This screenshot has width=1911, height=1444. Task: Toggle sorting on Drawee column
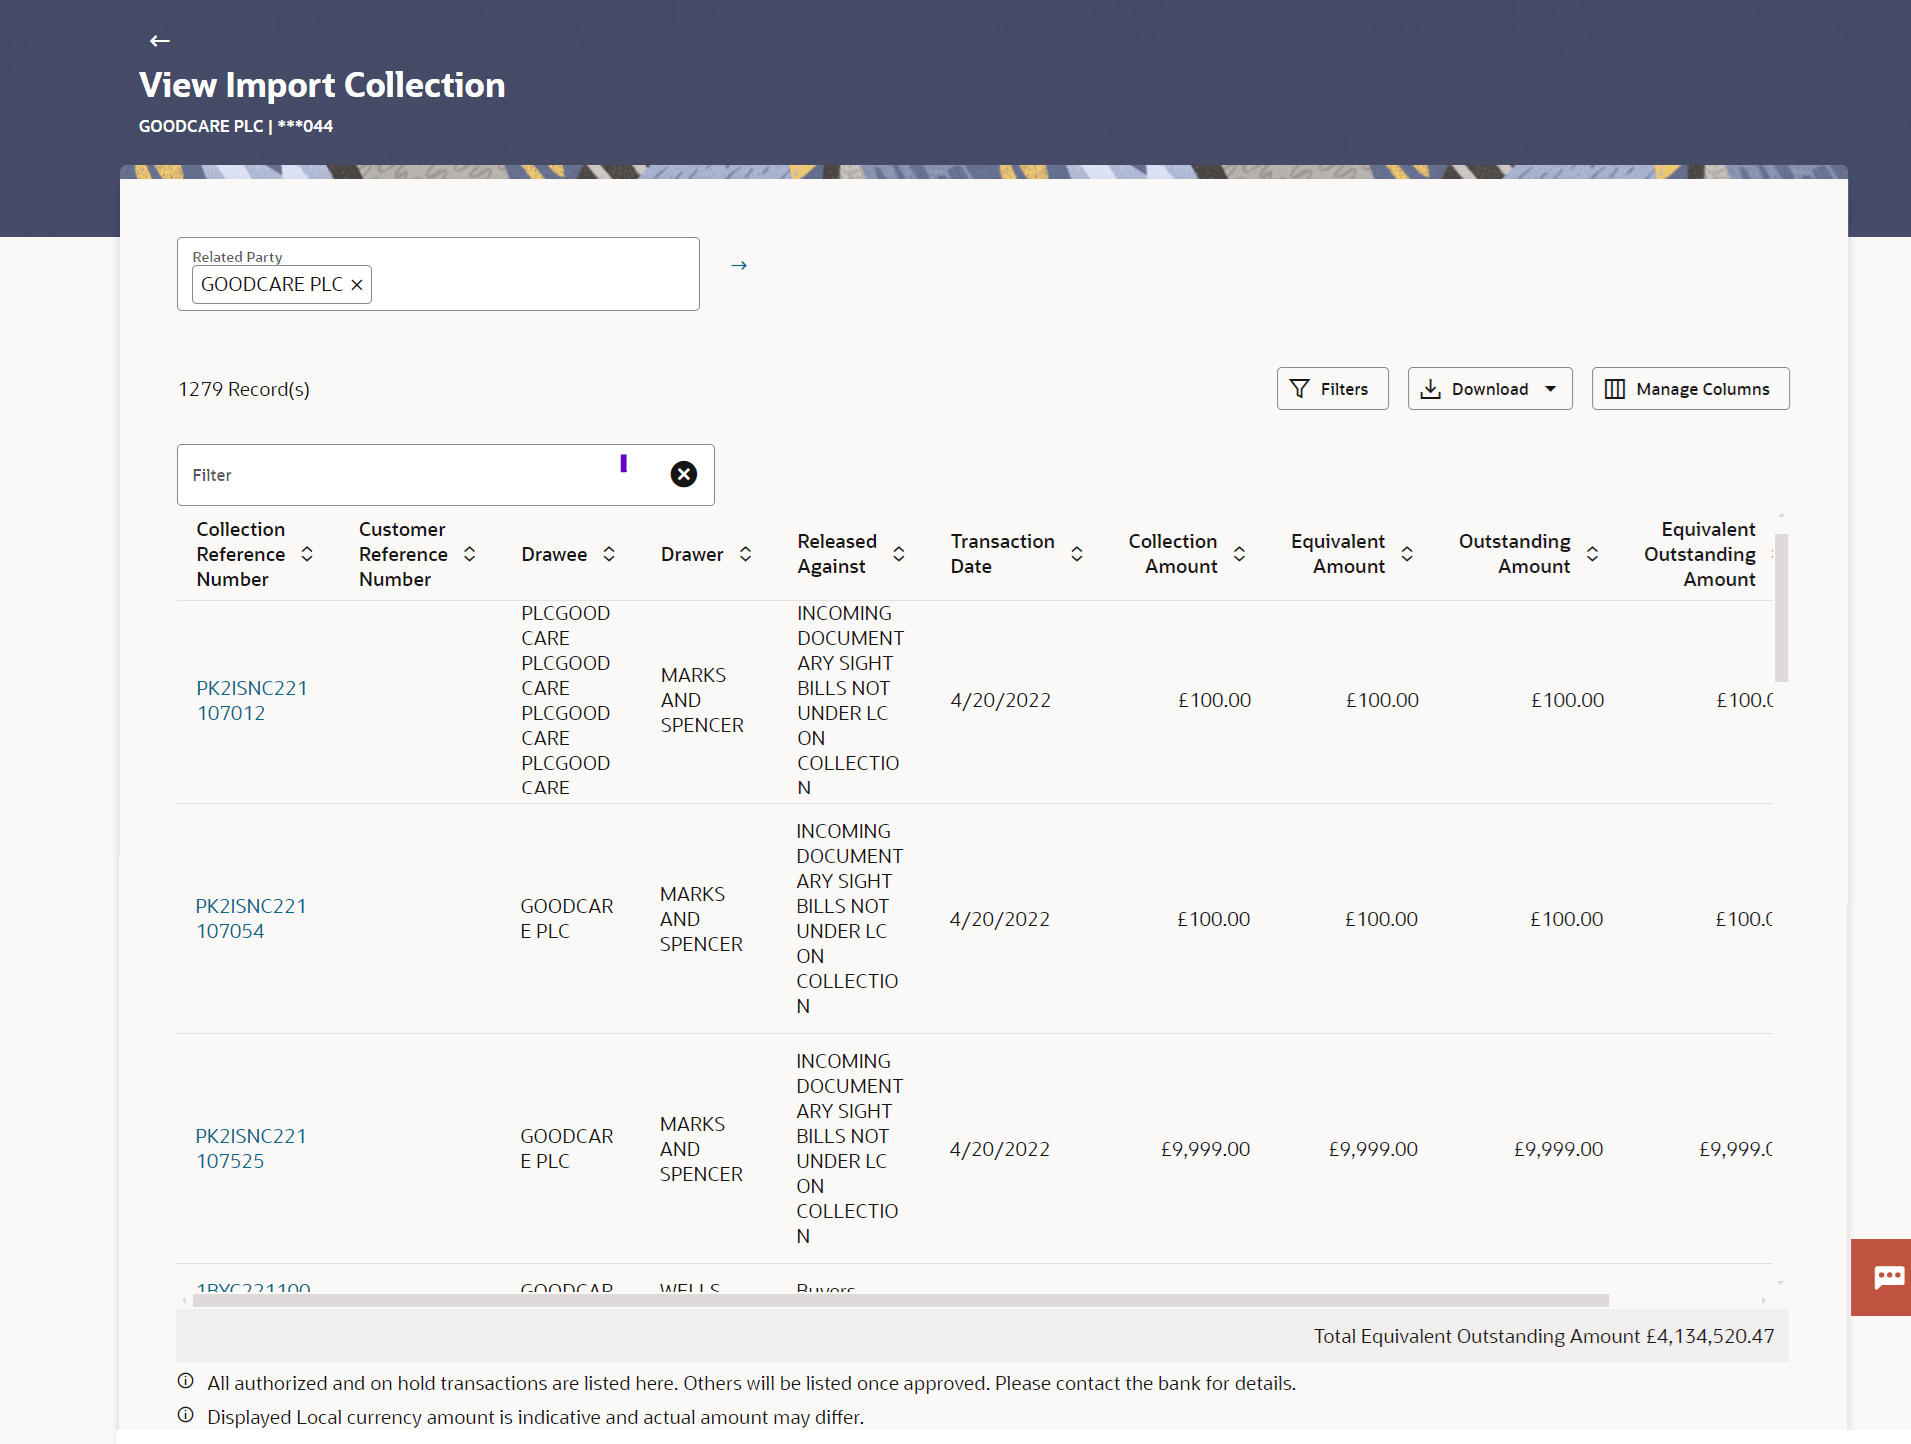click(x=611, y=553)
